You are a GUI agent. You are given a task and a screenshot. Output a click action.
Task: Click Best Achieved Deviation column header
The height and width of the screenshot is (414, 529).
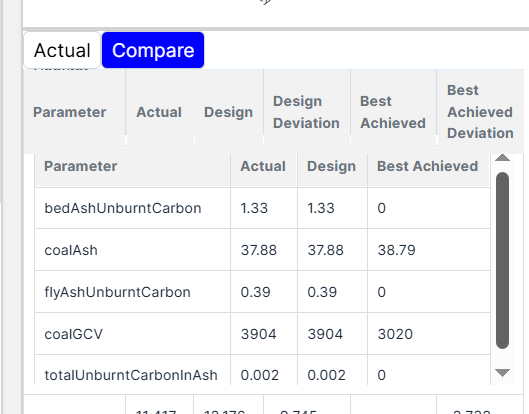[480, 112]
